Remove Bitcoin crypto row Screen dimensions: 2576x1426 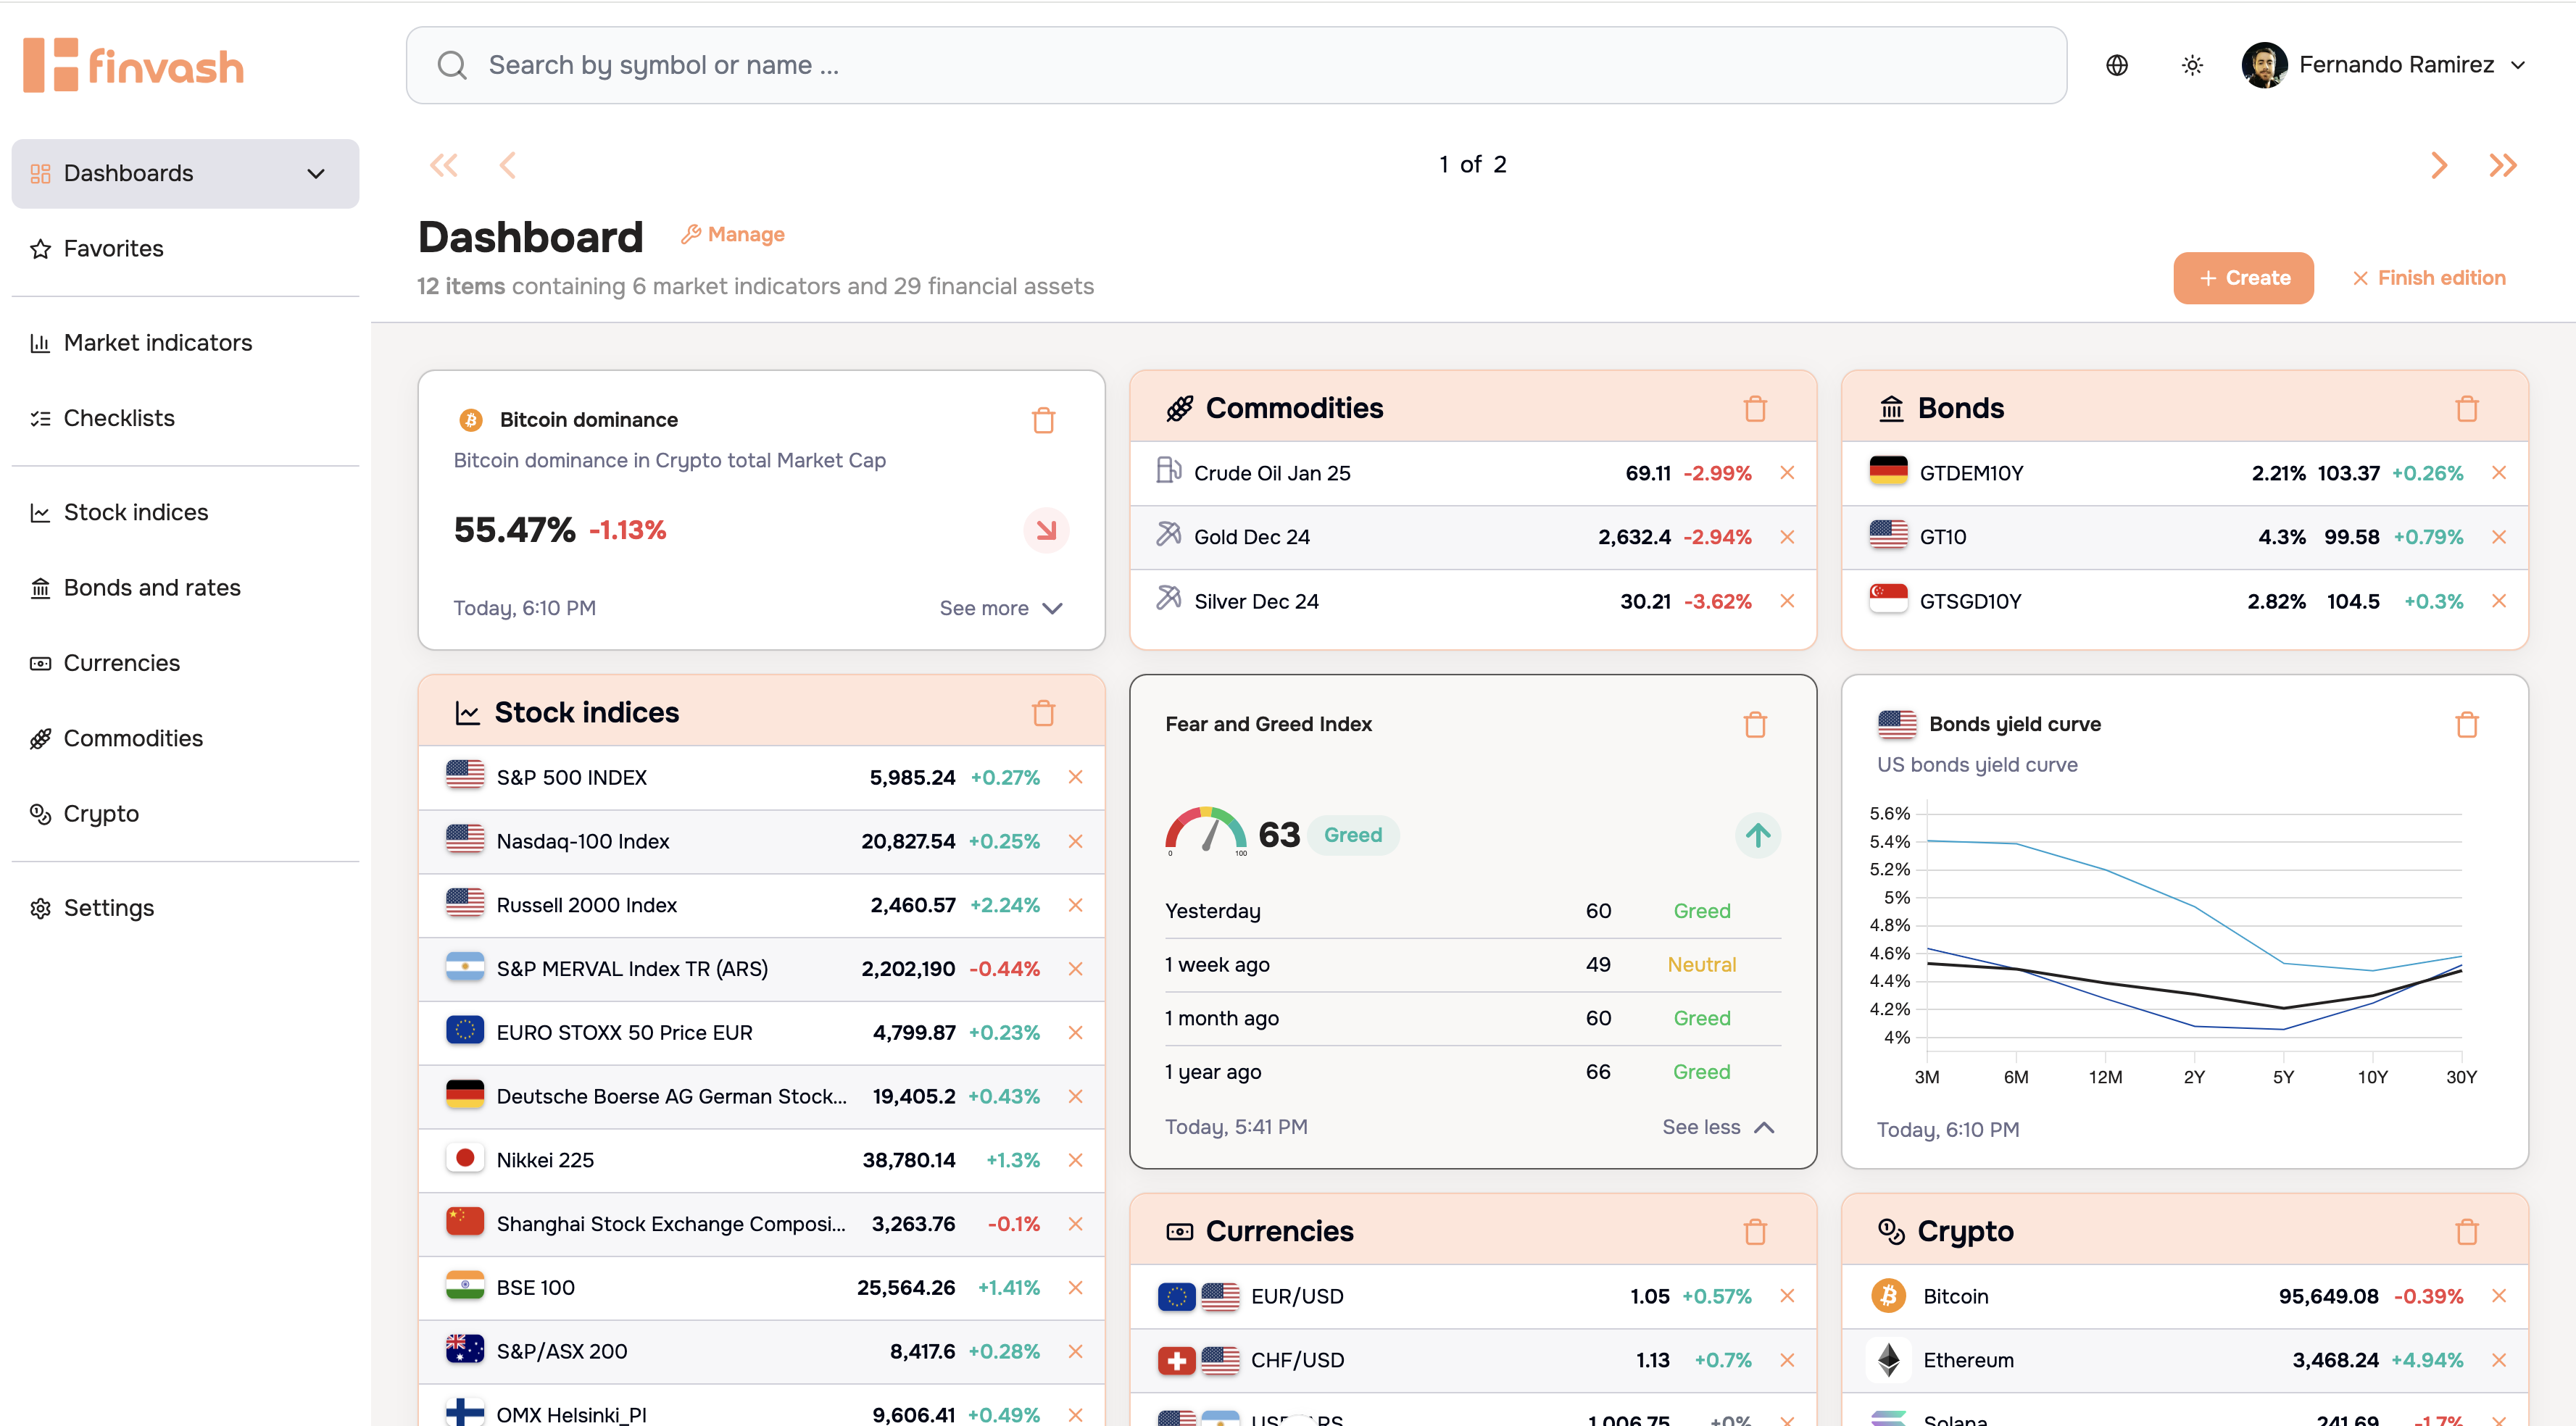coord(2499,1296)
